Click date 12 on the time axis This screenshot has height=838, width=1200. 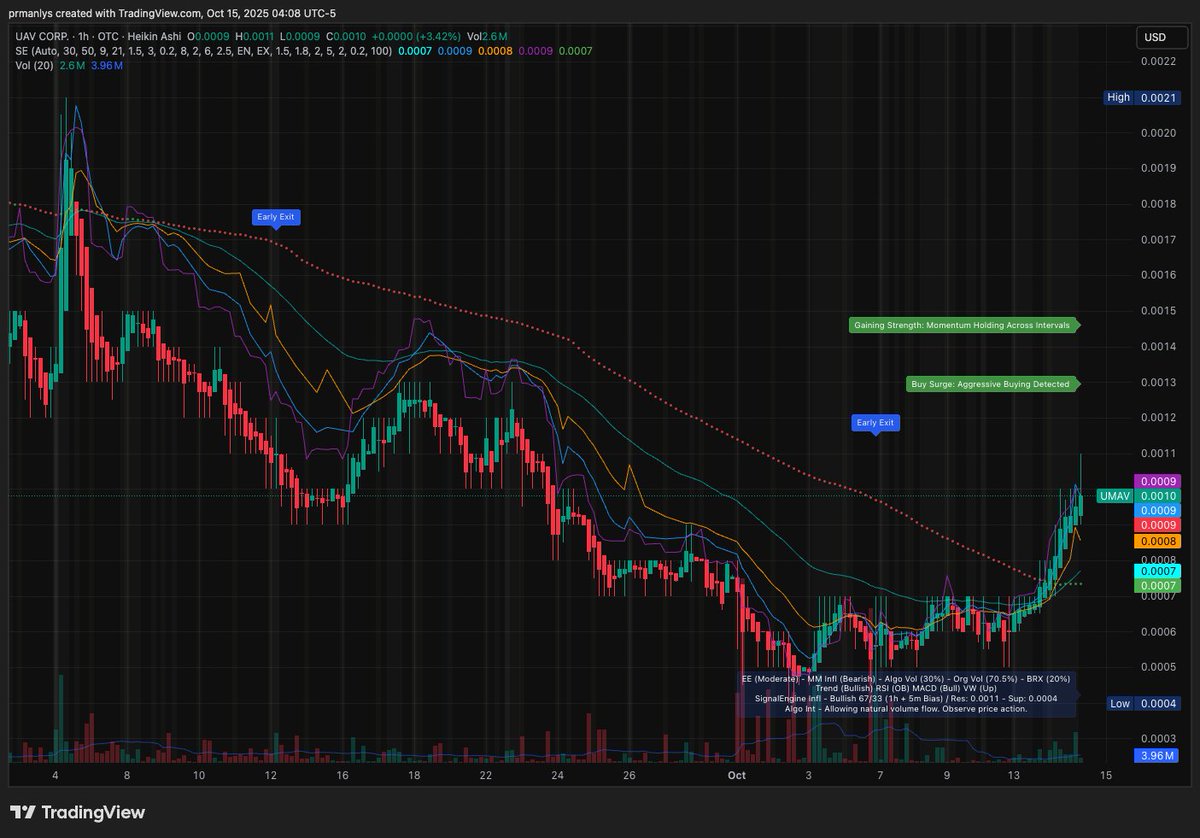click(271, 775)
